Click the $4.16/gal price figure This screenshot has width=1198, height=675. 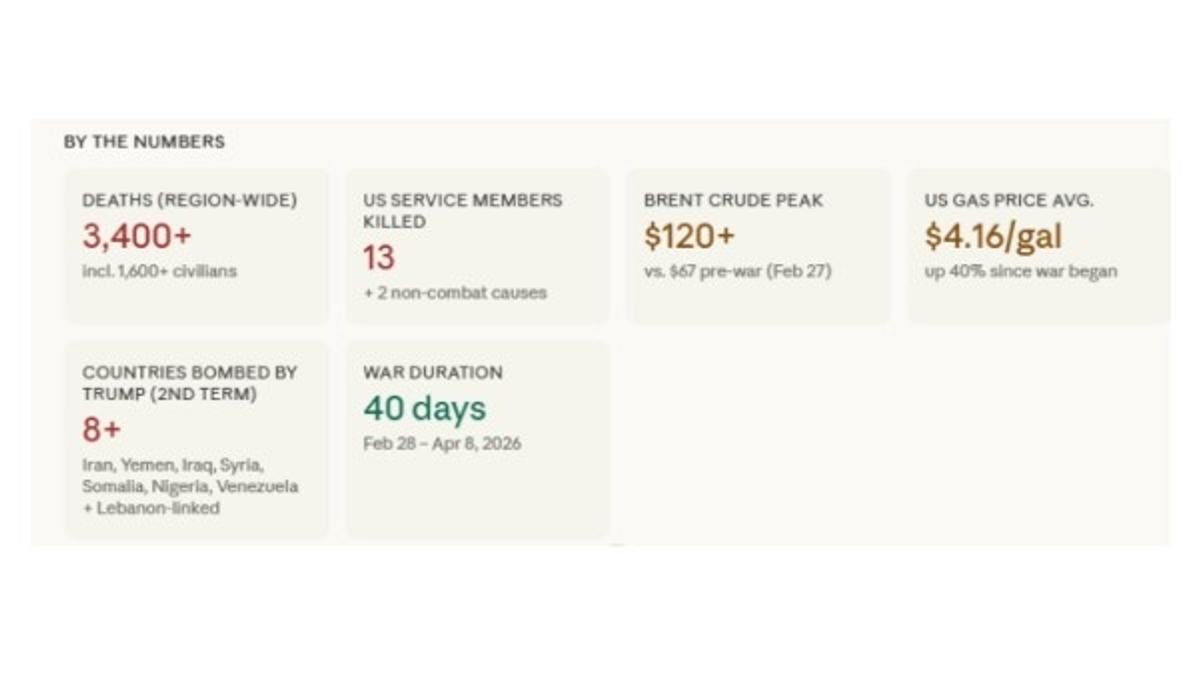[x=993, y=236]
